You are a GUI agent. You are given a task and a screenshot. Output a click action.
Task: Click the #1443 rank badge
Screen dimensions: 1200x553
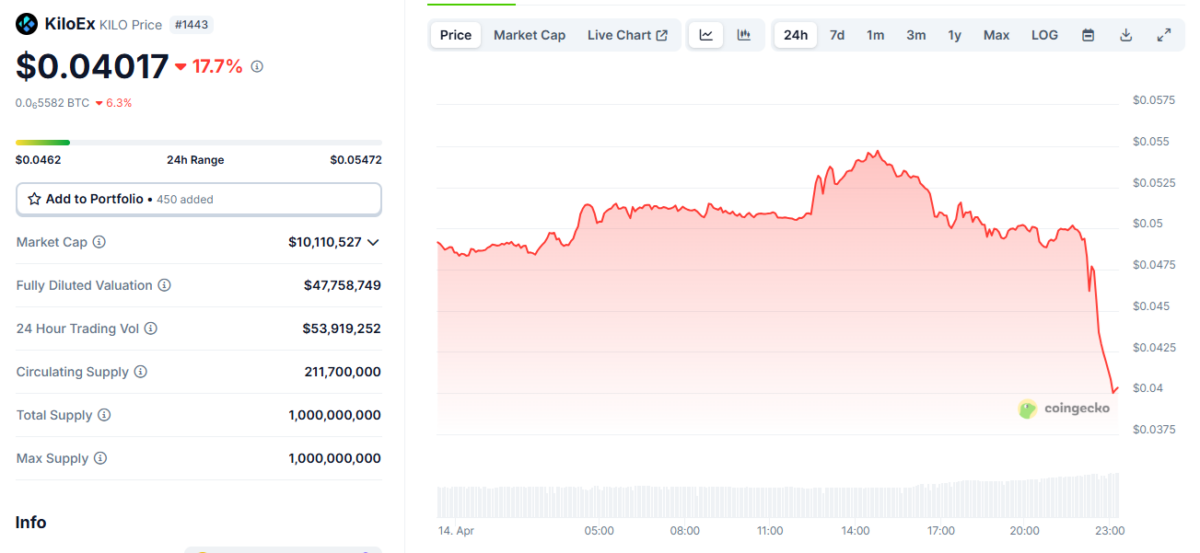[190, 25]
